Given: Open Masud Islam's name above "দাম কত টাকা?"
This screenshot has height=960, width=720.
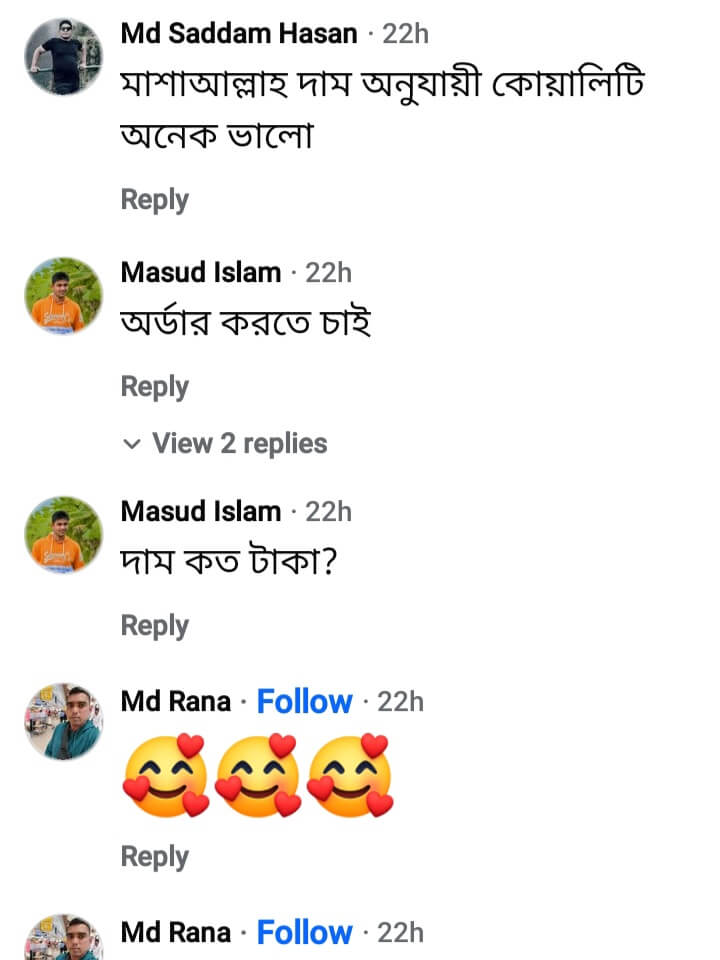Looking at the screenshot, I should (200, 511).
